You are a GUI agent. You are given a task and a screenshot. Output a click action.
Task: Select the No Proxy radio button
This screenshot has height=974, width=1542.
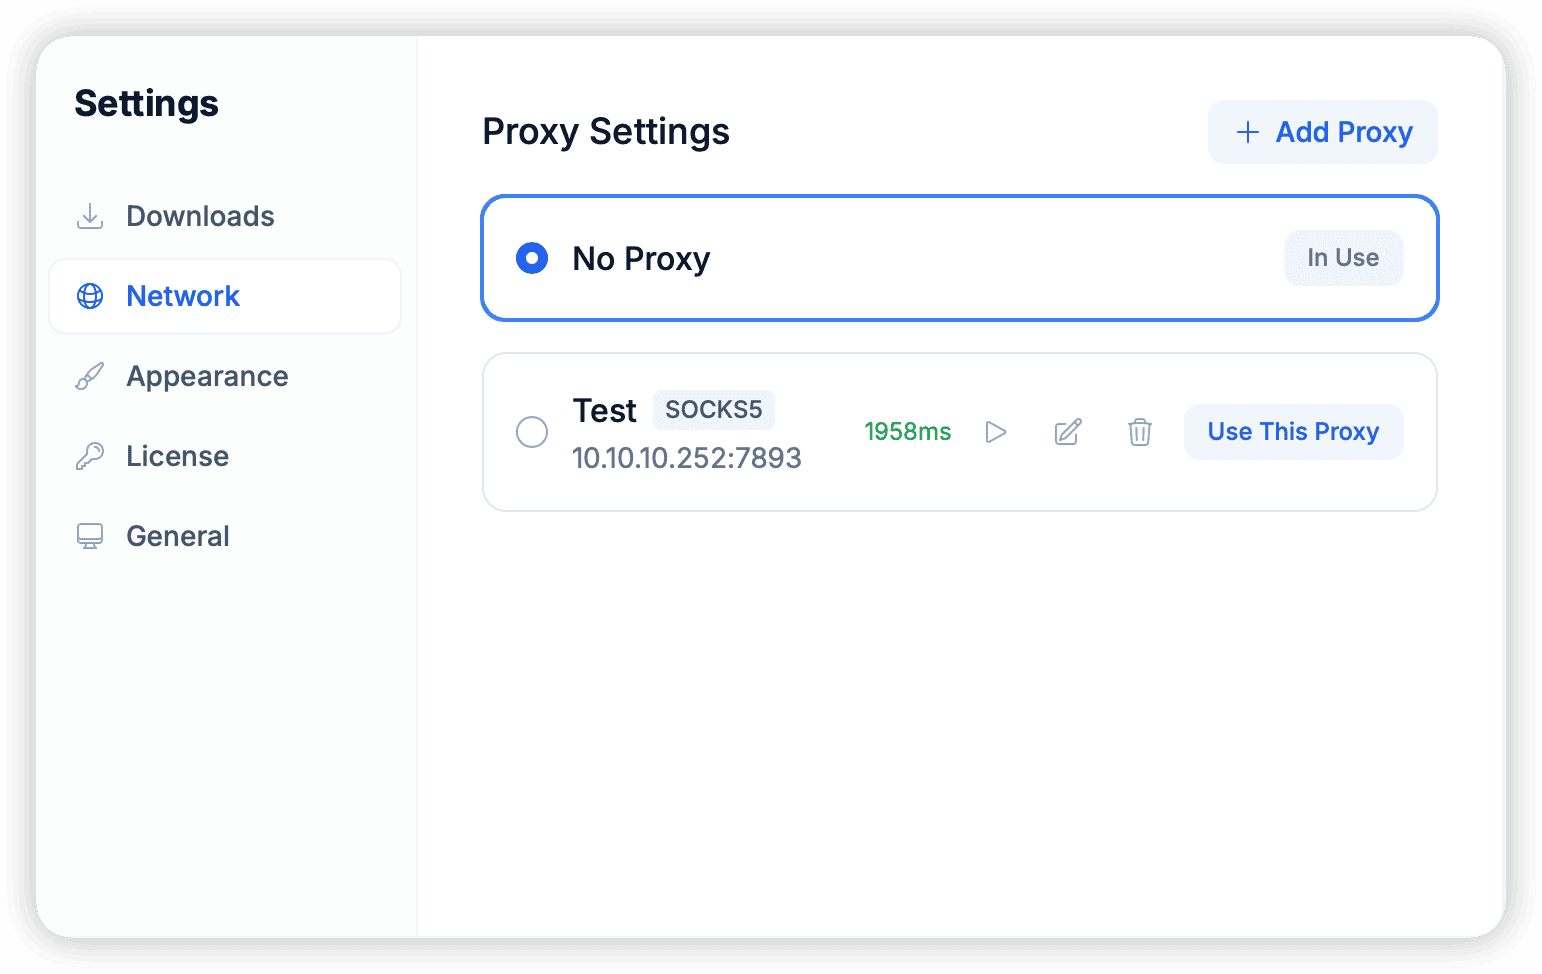pyautogui.click(x=532, y=258)
